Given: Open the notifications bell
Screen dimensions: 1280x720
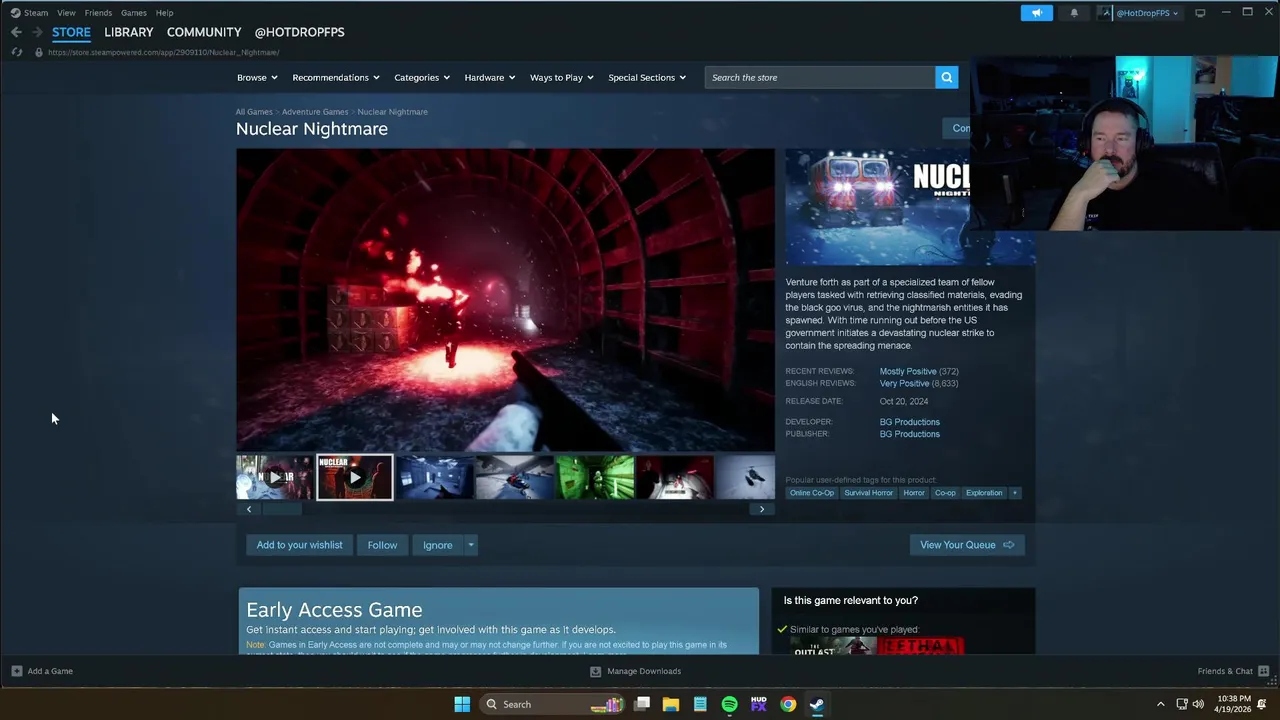Looking at the screenshot, I should pos(1074,13).
